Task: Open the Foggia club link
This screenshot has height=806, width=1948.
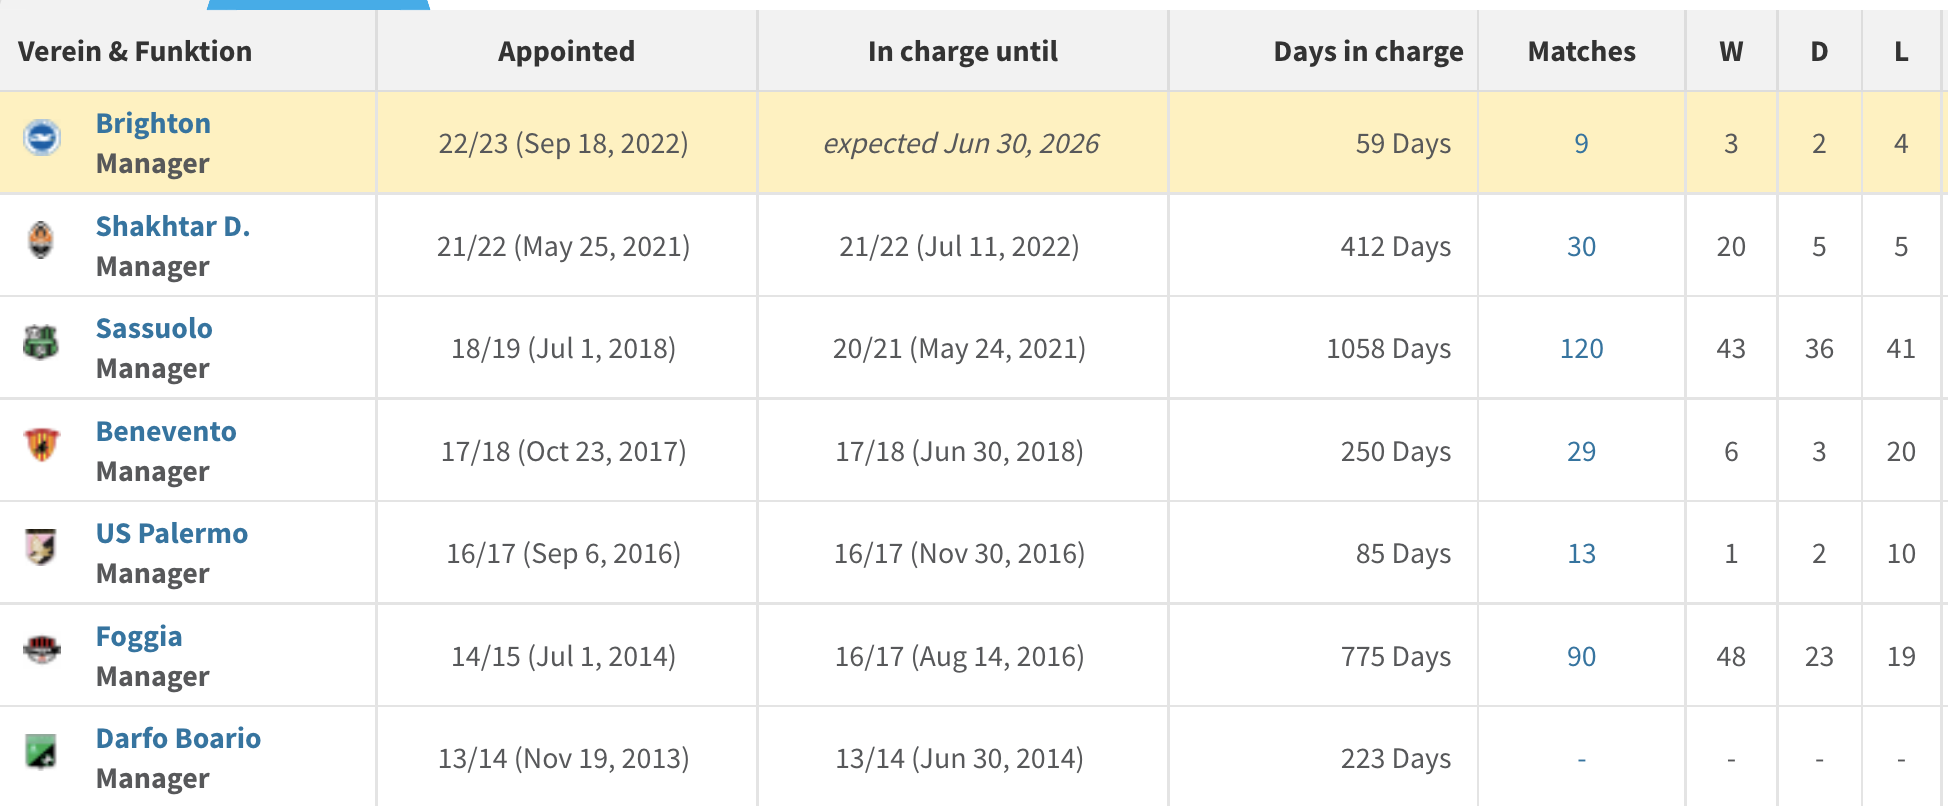Action: pos(139,637)
